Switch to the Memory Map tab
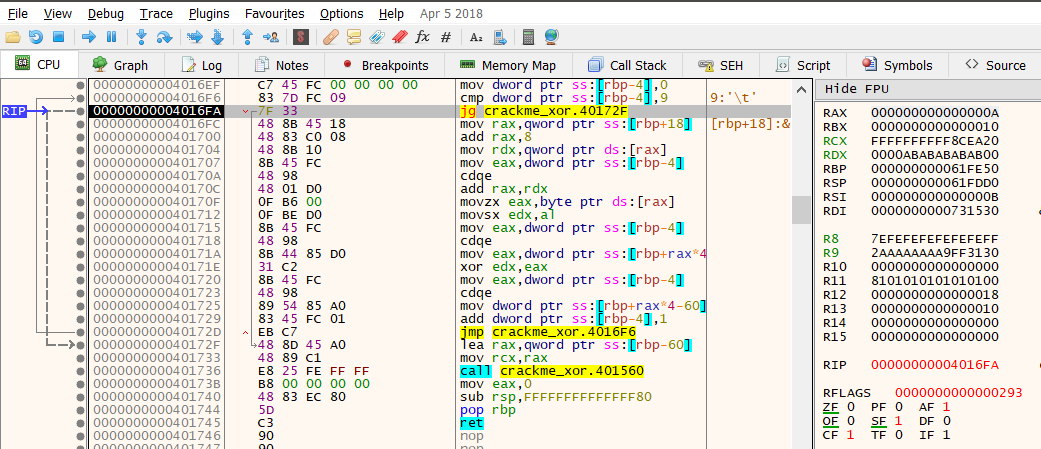 click(x=508, y=65)
